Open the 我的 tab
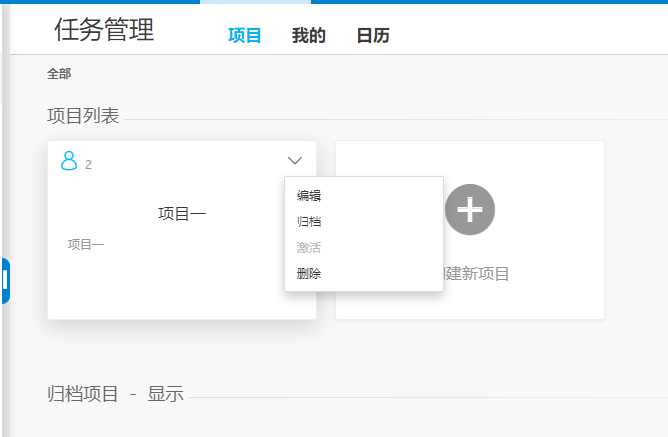 point(309,36)
